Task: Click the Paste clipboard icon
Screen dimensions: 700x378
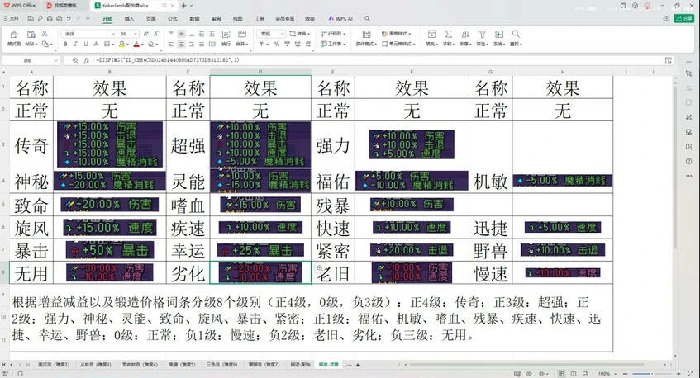Action: click(x=31, y=35)
